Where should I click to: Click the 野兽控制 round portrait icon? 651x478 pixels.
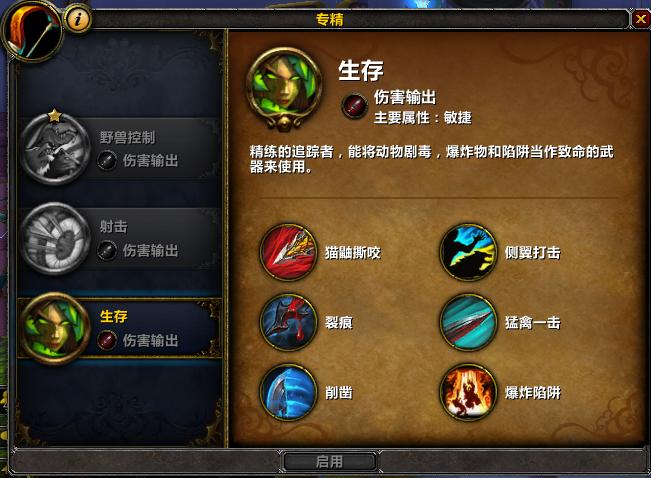pyautogui.click(x=55, y=149)
